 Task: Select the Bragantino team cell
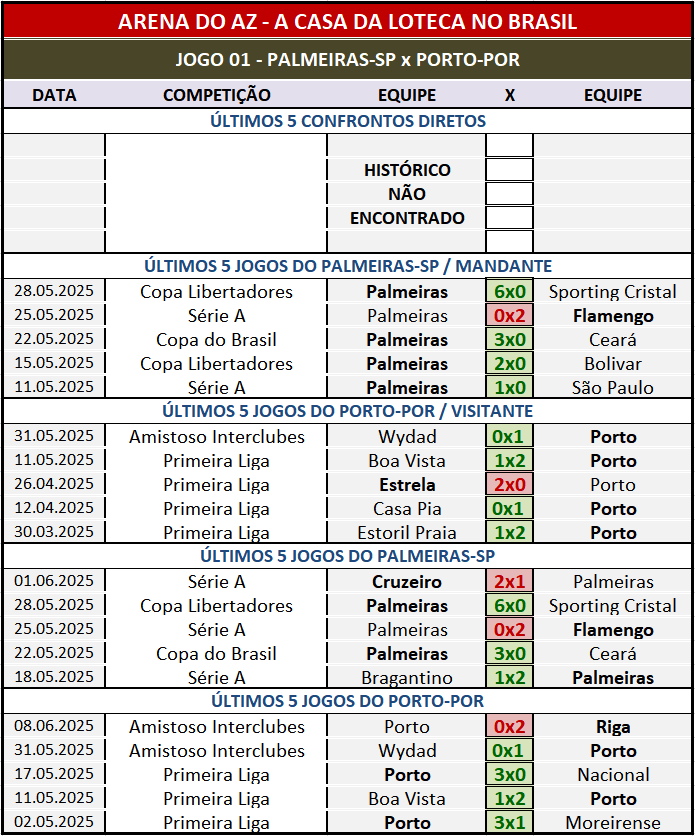coord(407,678)
